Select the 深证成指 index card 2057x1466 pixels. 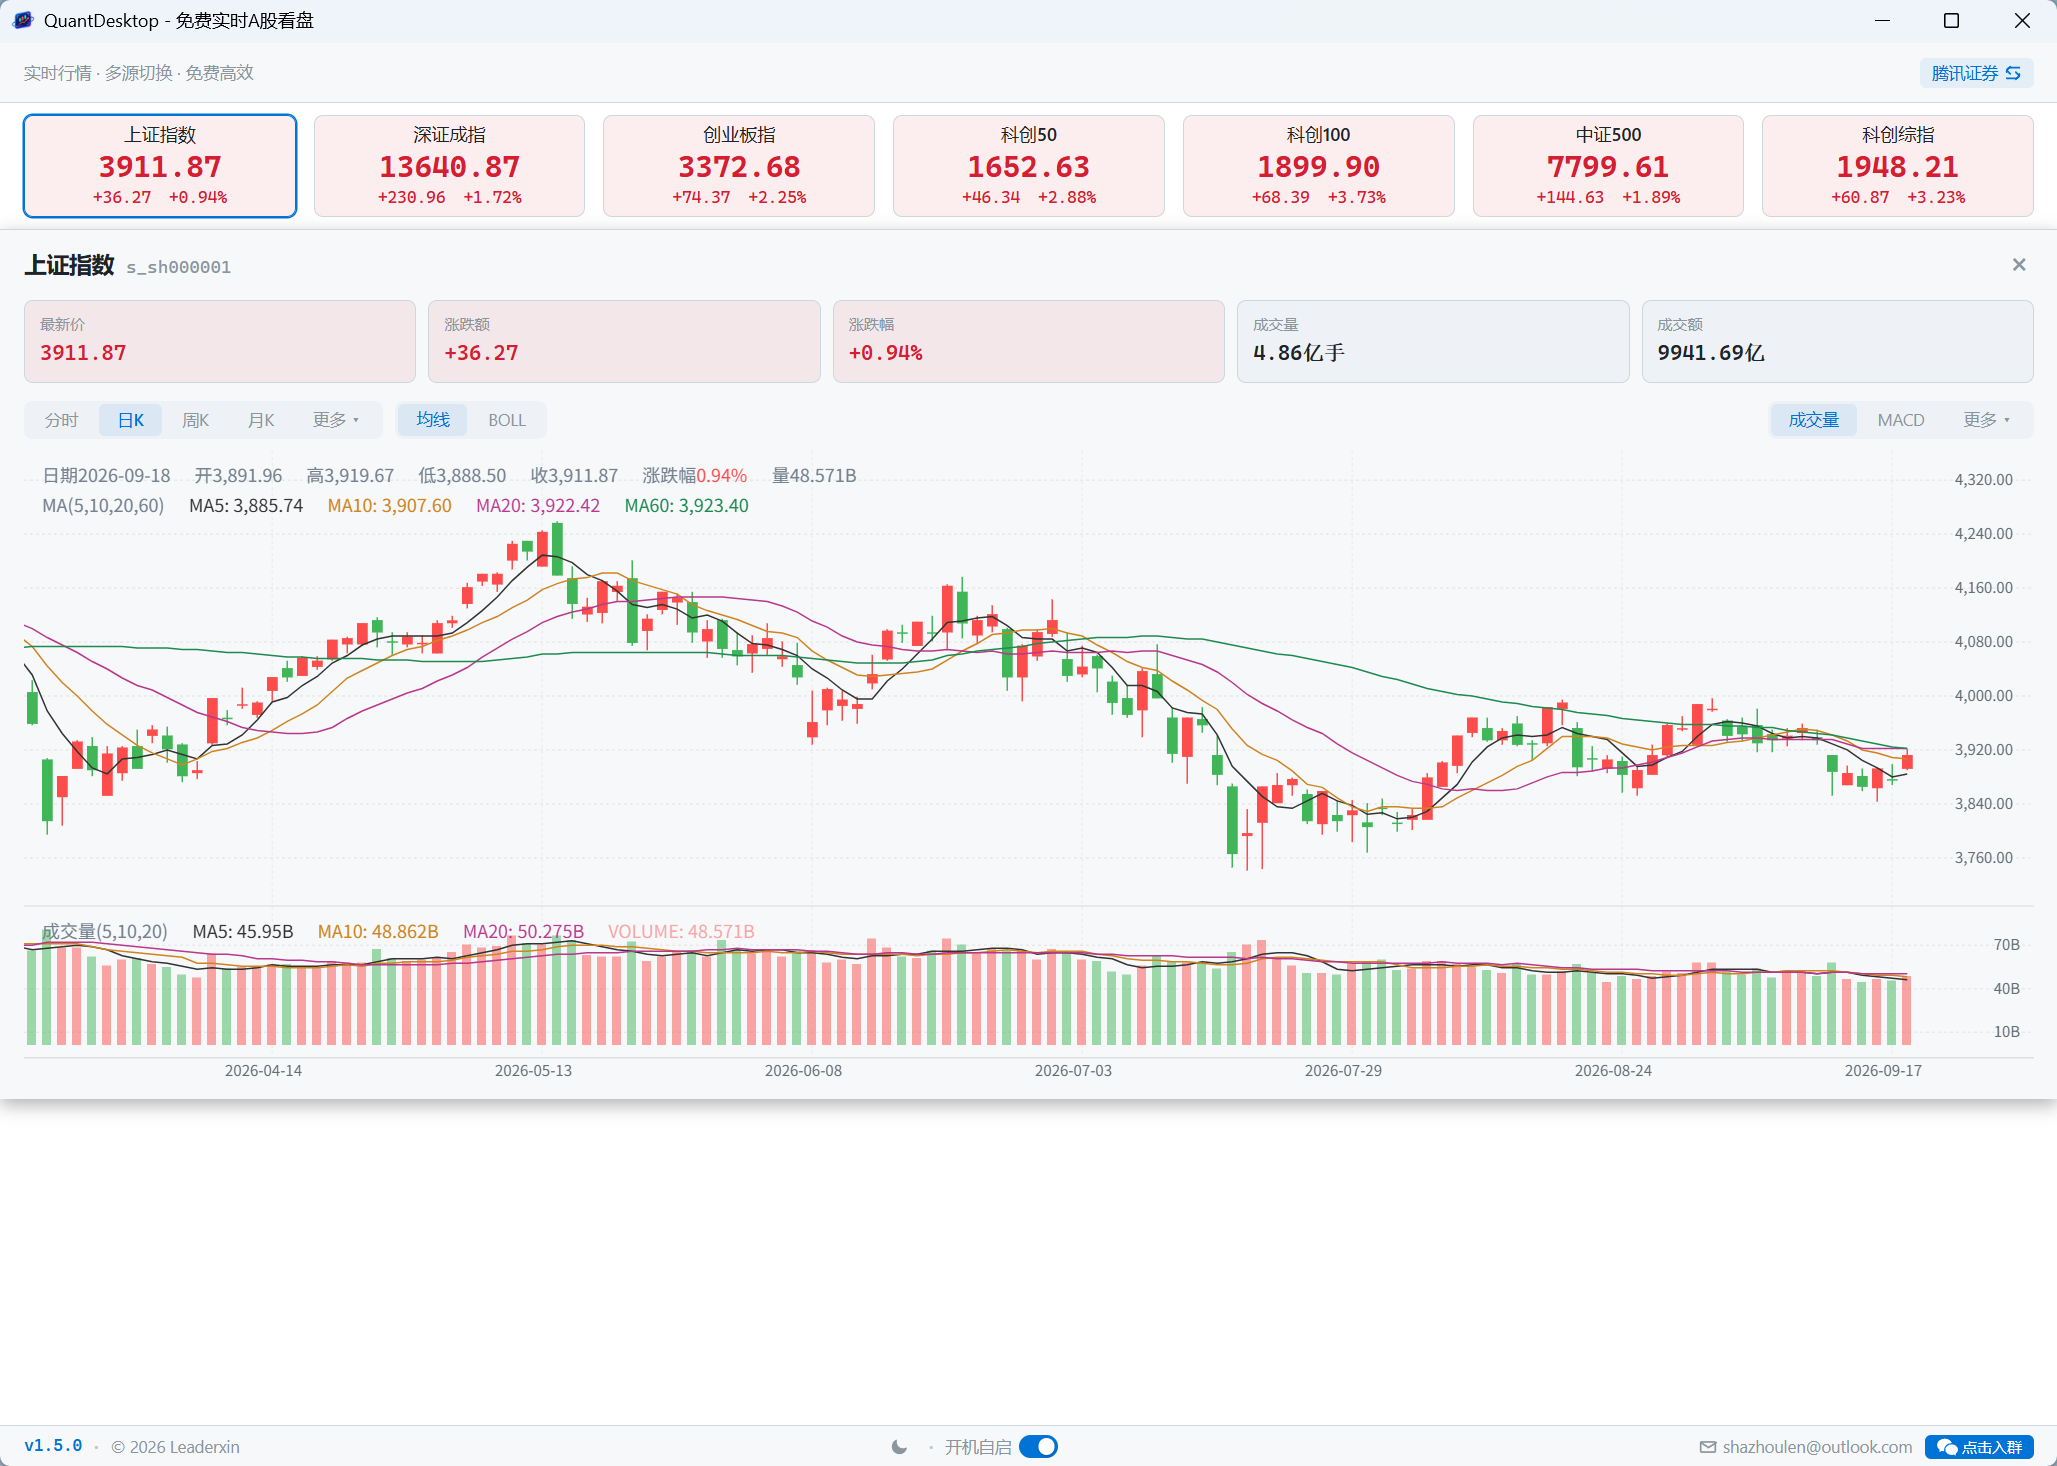click(x=449, y=166)
